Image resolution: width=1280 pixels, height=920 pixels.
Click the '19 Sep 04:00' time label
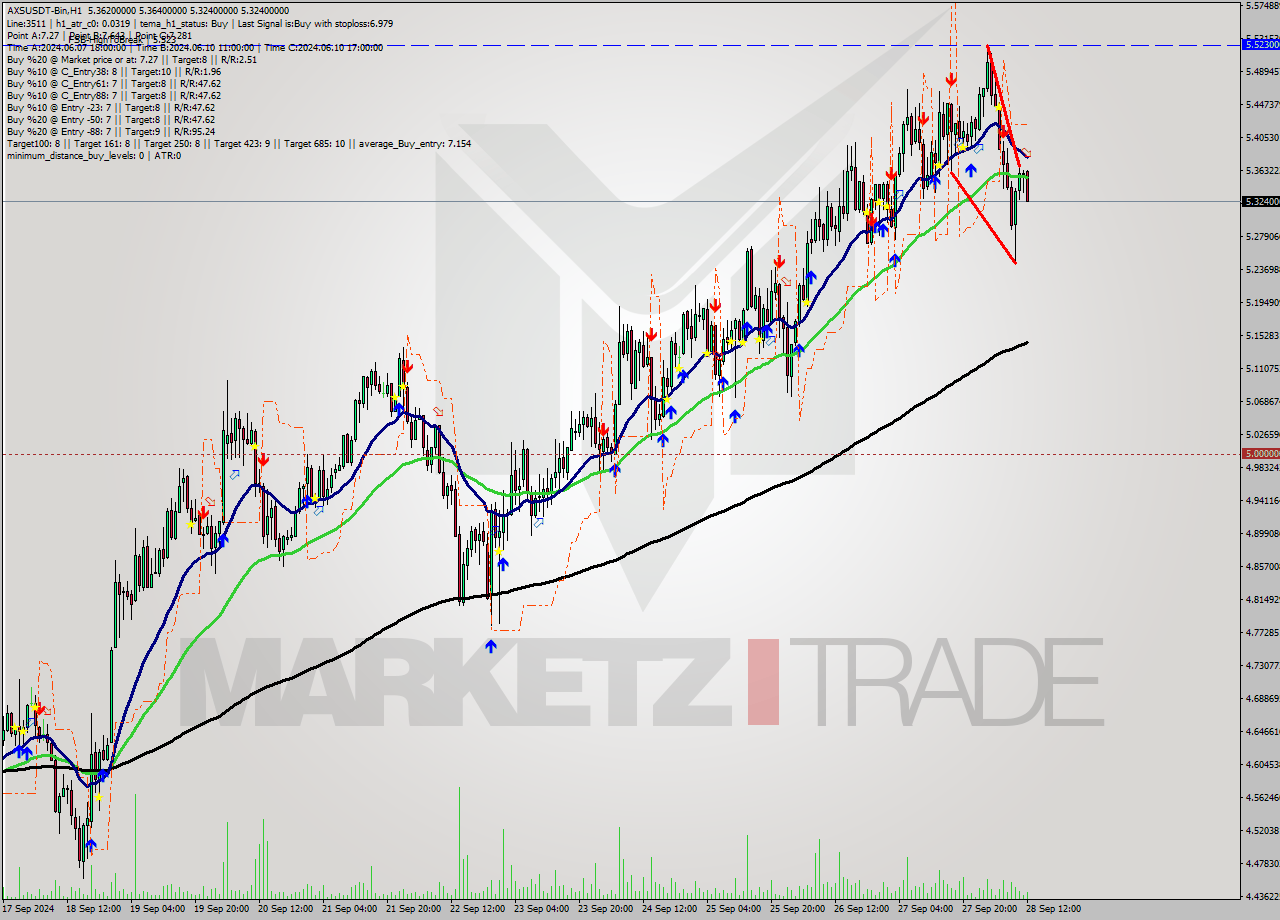coord(158,909)
